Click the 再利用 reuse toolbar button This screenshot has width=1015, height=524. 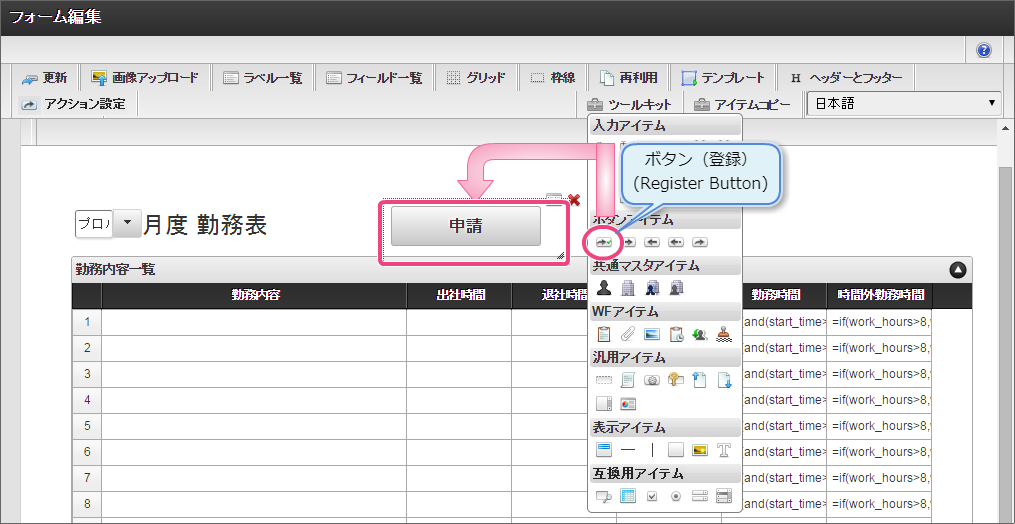tap(629, 78)
